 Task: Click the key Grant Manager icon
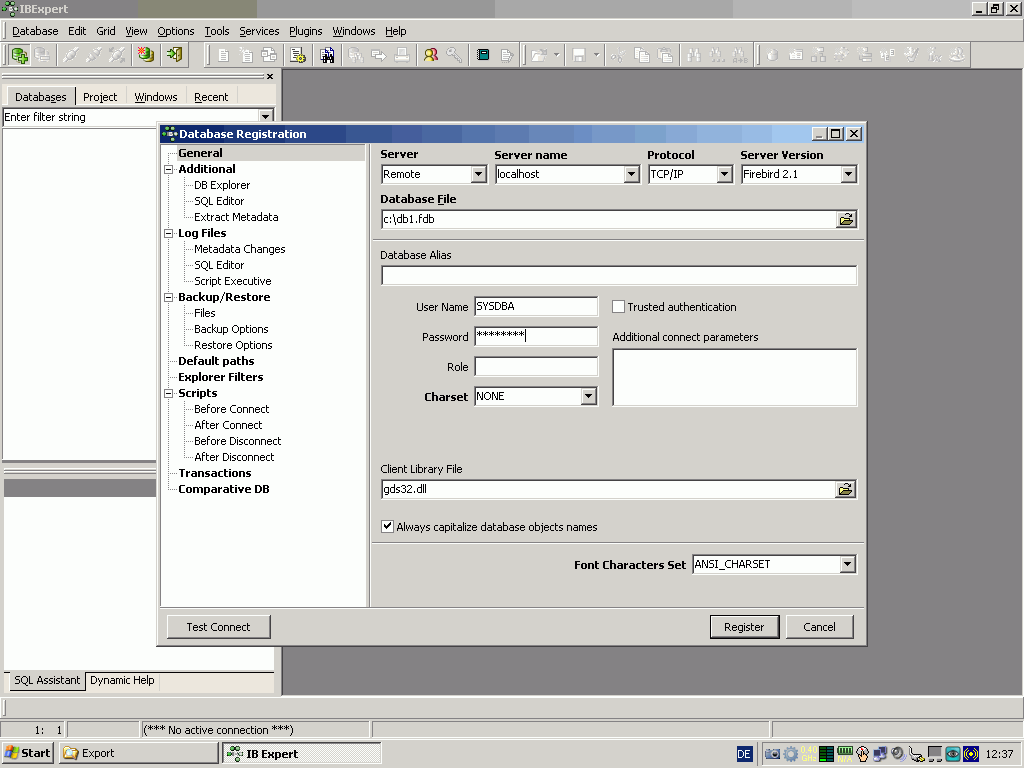pos(454,56)
